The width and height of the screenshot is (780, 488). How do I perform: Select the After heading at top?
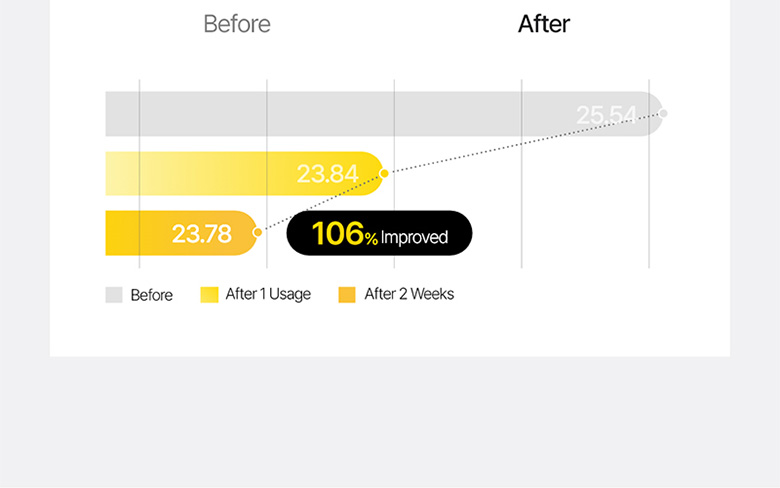point(544,24)
